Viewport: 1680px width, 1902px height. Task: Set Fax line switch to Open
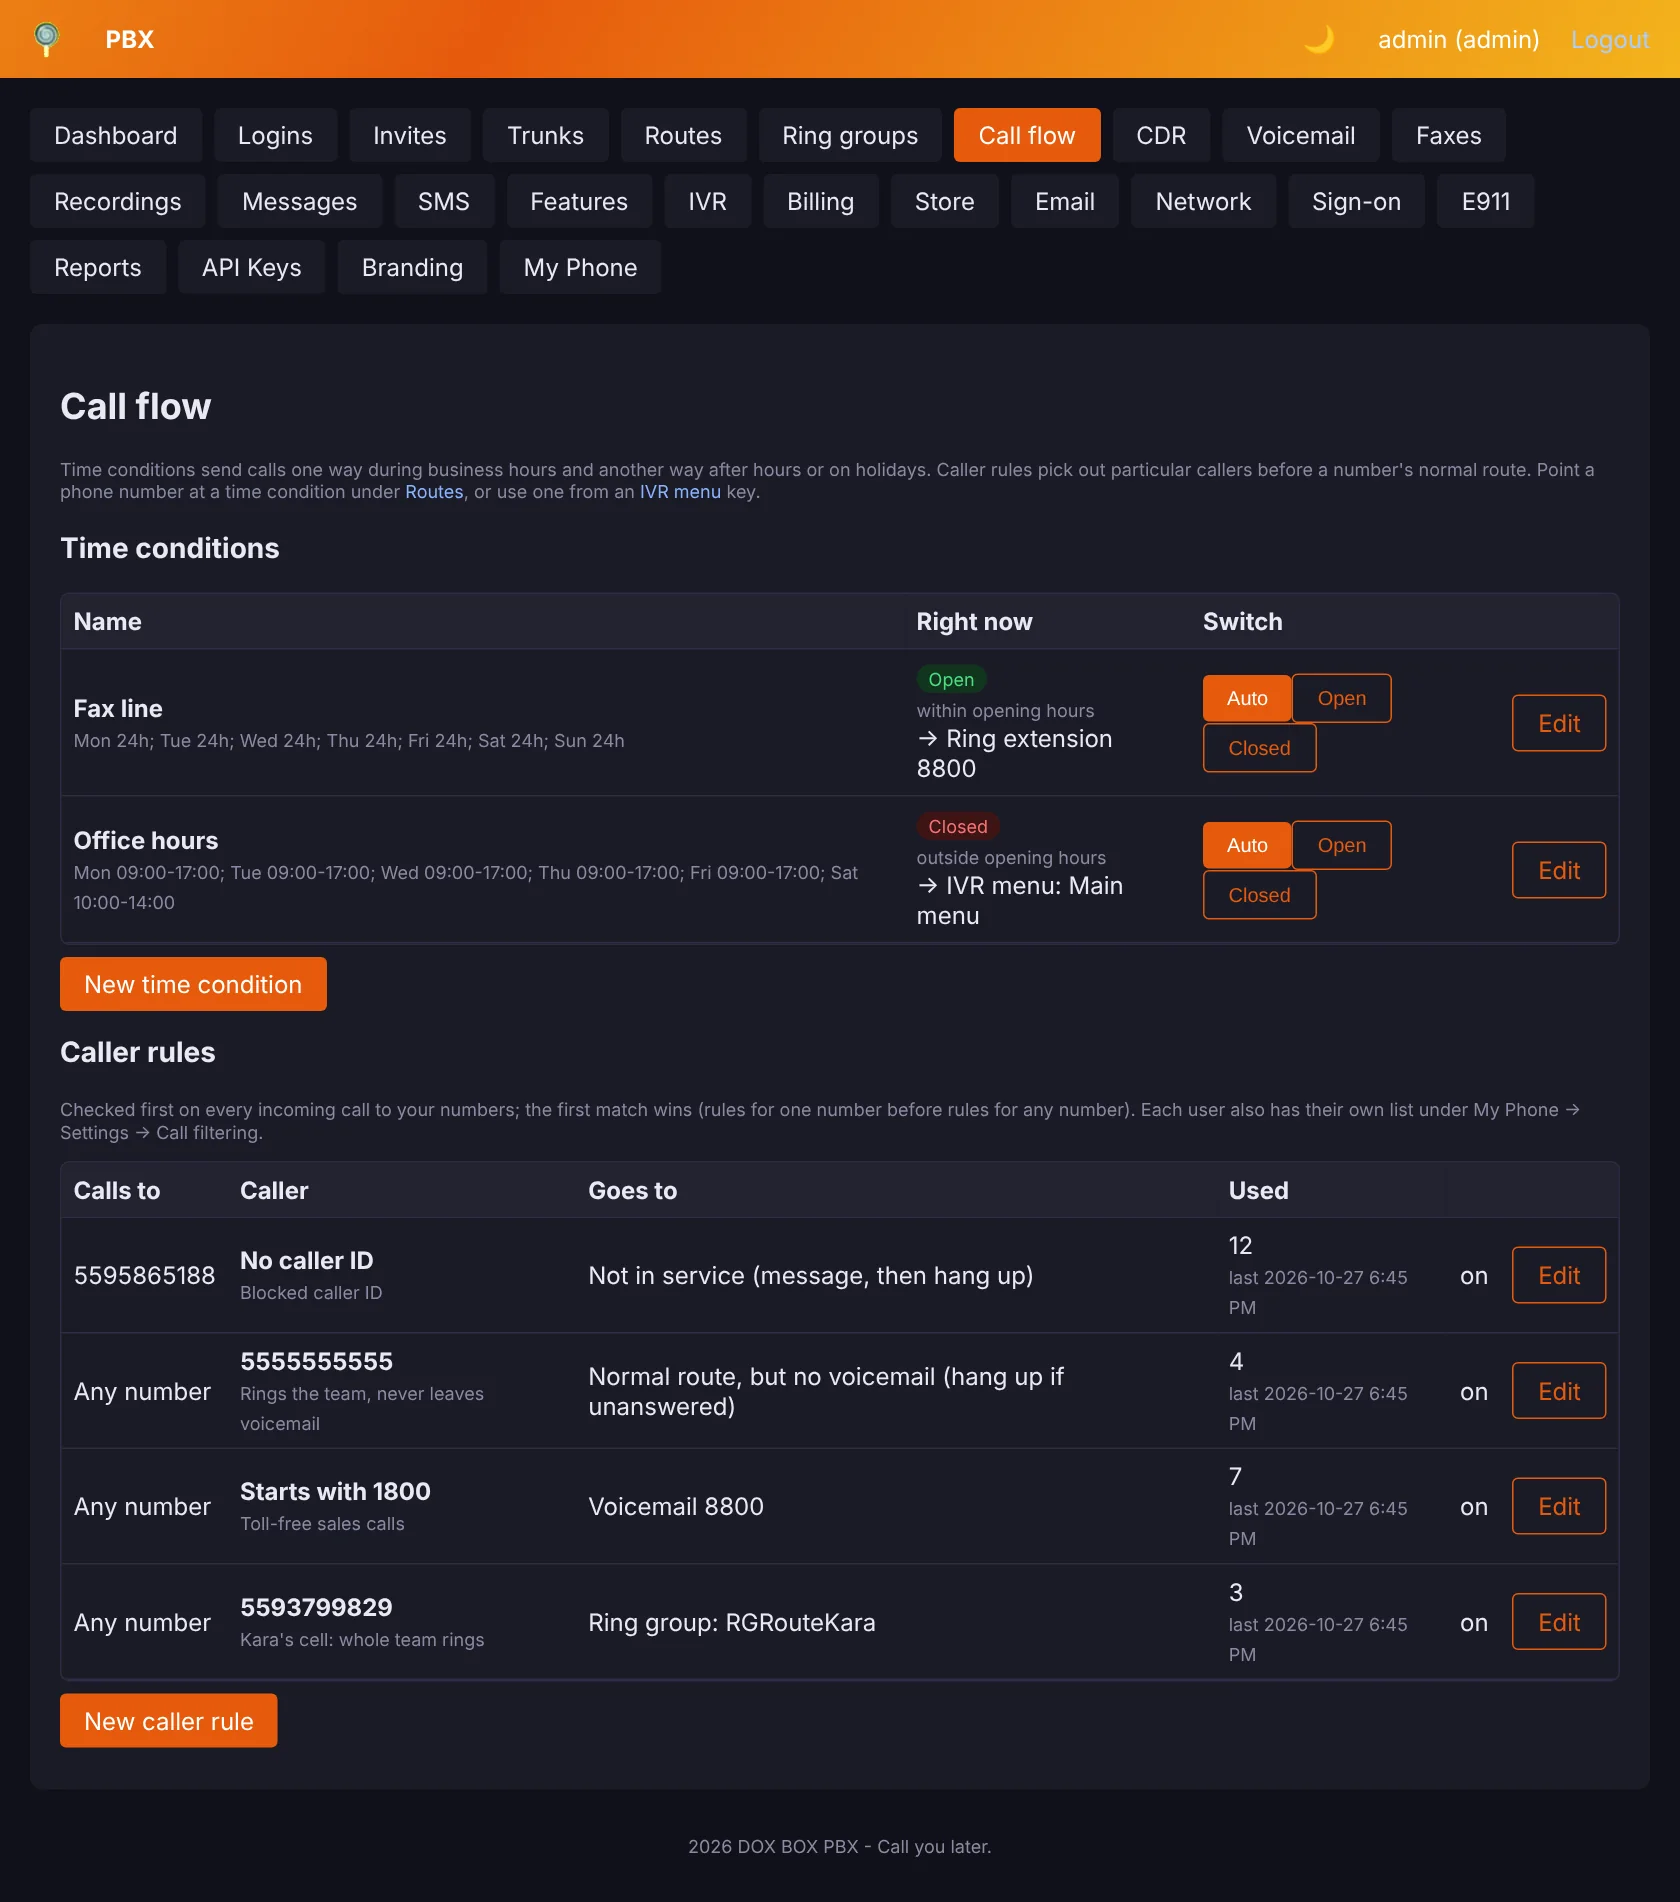click(x=1341, y=698)
